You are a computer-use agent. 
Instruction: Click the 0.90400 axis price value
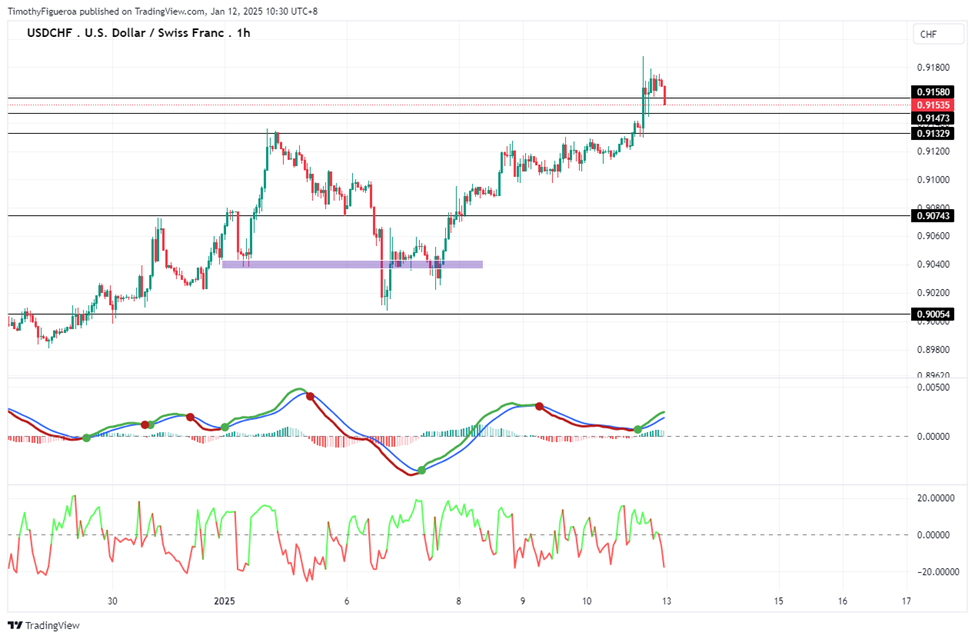coord(933,265)
